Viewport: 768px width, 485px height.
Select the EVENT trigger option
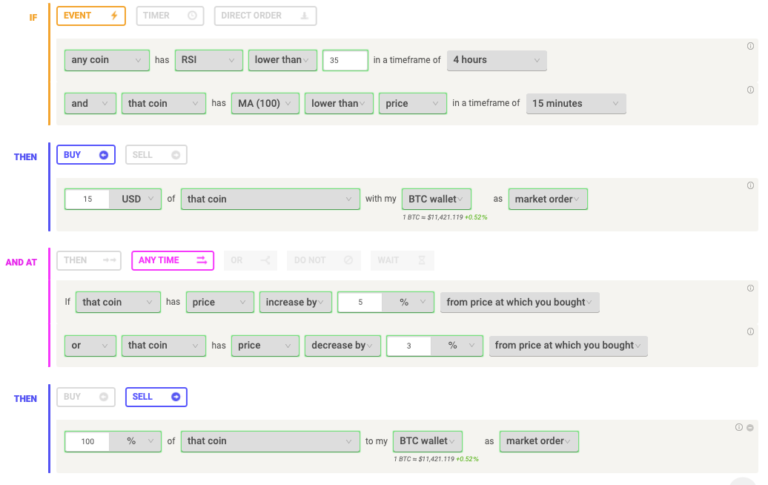[91, 16]
